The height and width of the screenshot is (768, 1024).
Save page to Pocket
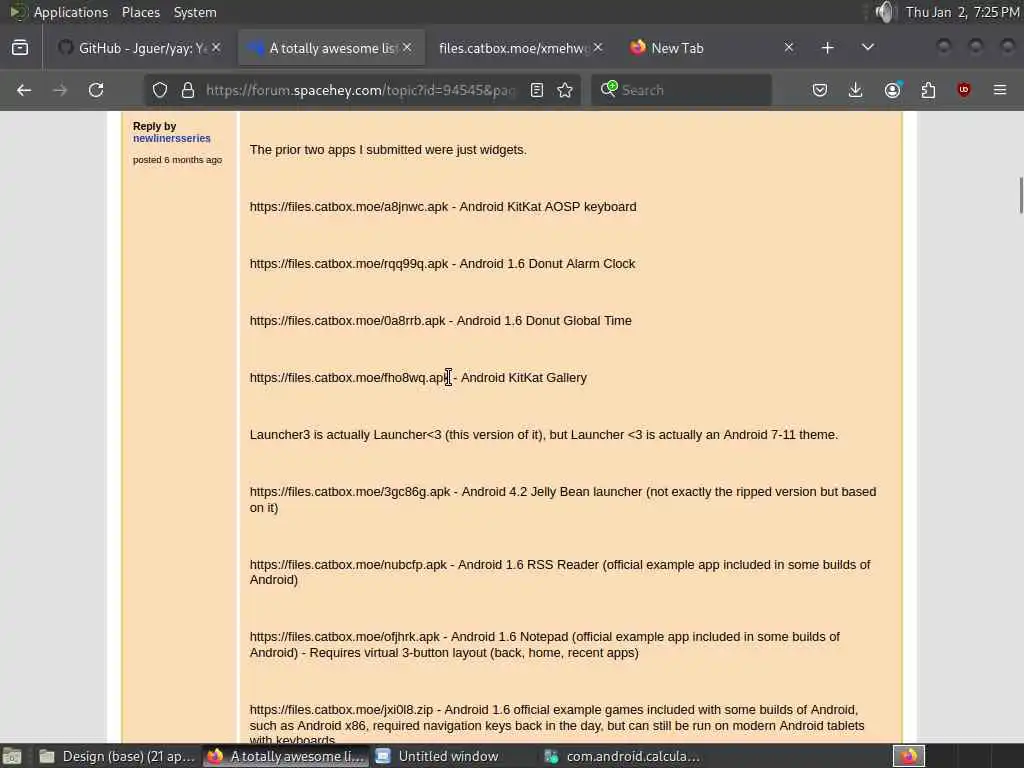tap(820, 90)
